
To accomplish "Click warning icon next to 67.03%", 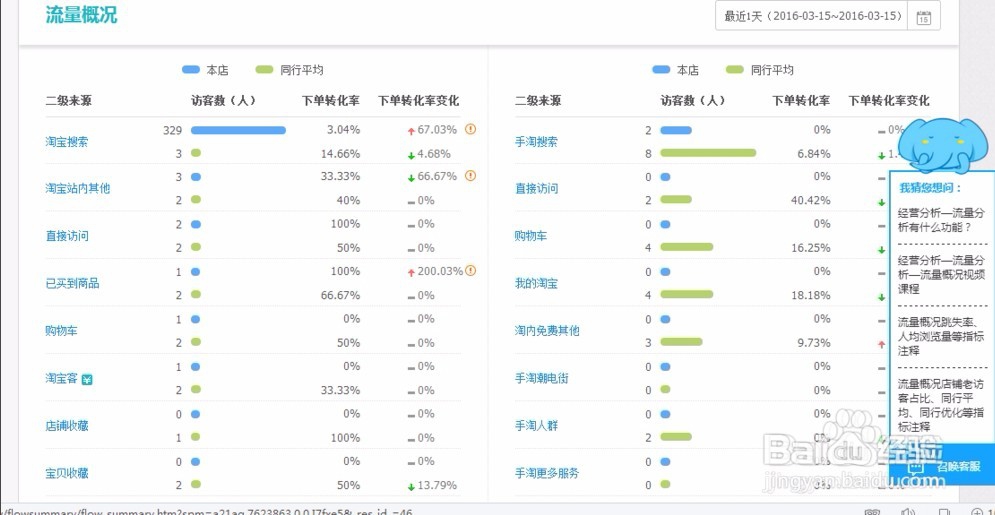I will [470, 129].
